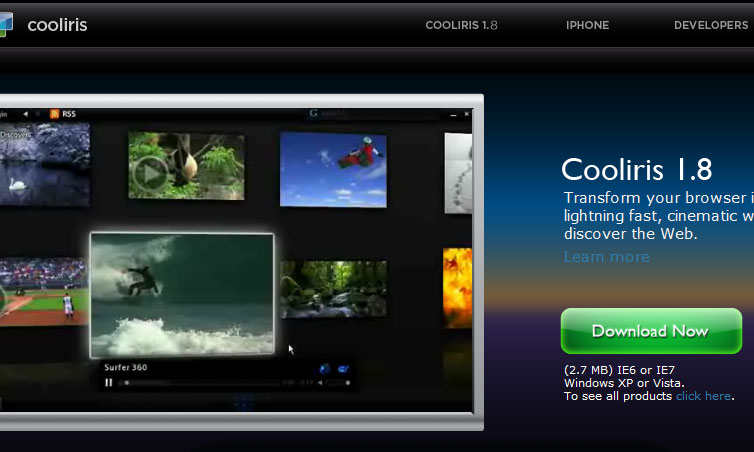The width and height of the screenshot is (754, 452).
Task: Click the cooliris brand name text
Action: 57,25
